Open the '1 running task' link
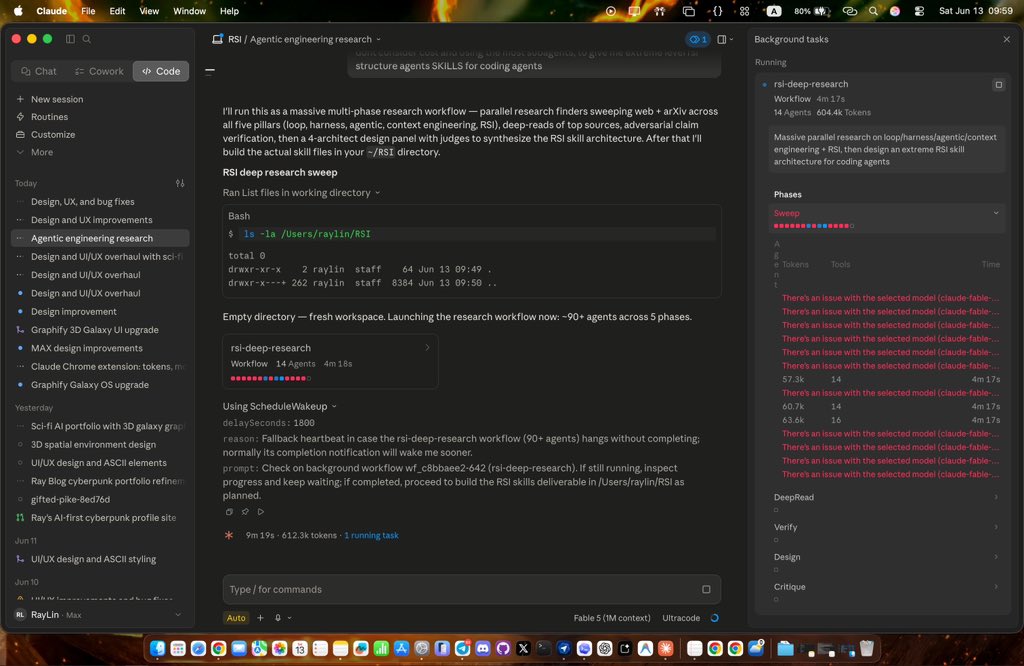The image size is (1024, 666). [x=371, y=535]
